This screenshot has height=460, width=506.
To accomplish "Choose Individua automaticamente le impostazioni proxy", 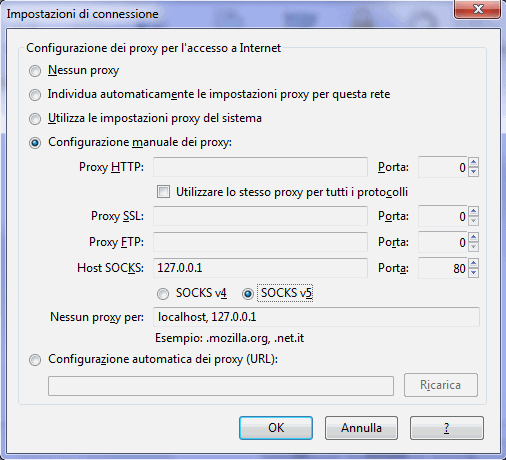I will tap(35, 95).
